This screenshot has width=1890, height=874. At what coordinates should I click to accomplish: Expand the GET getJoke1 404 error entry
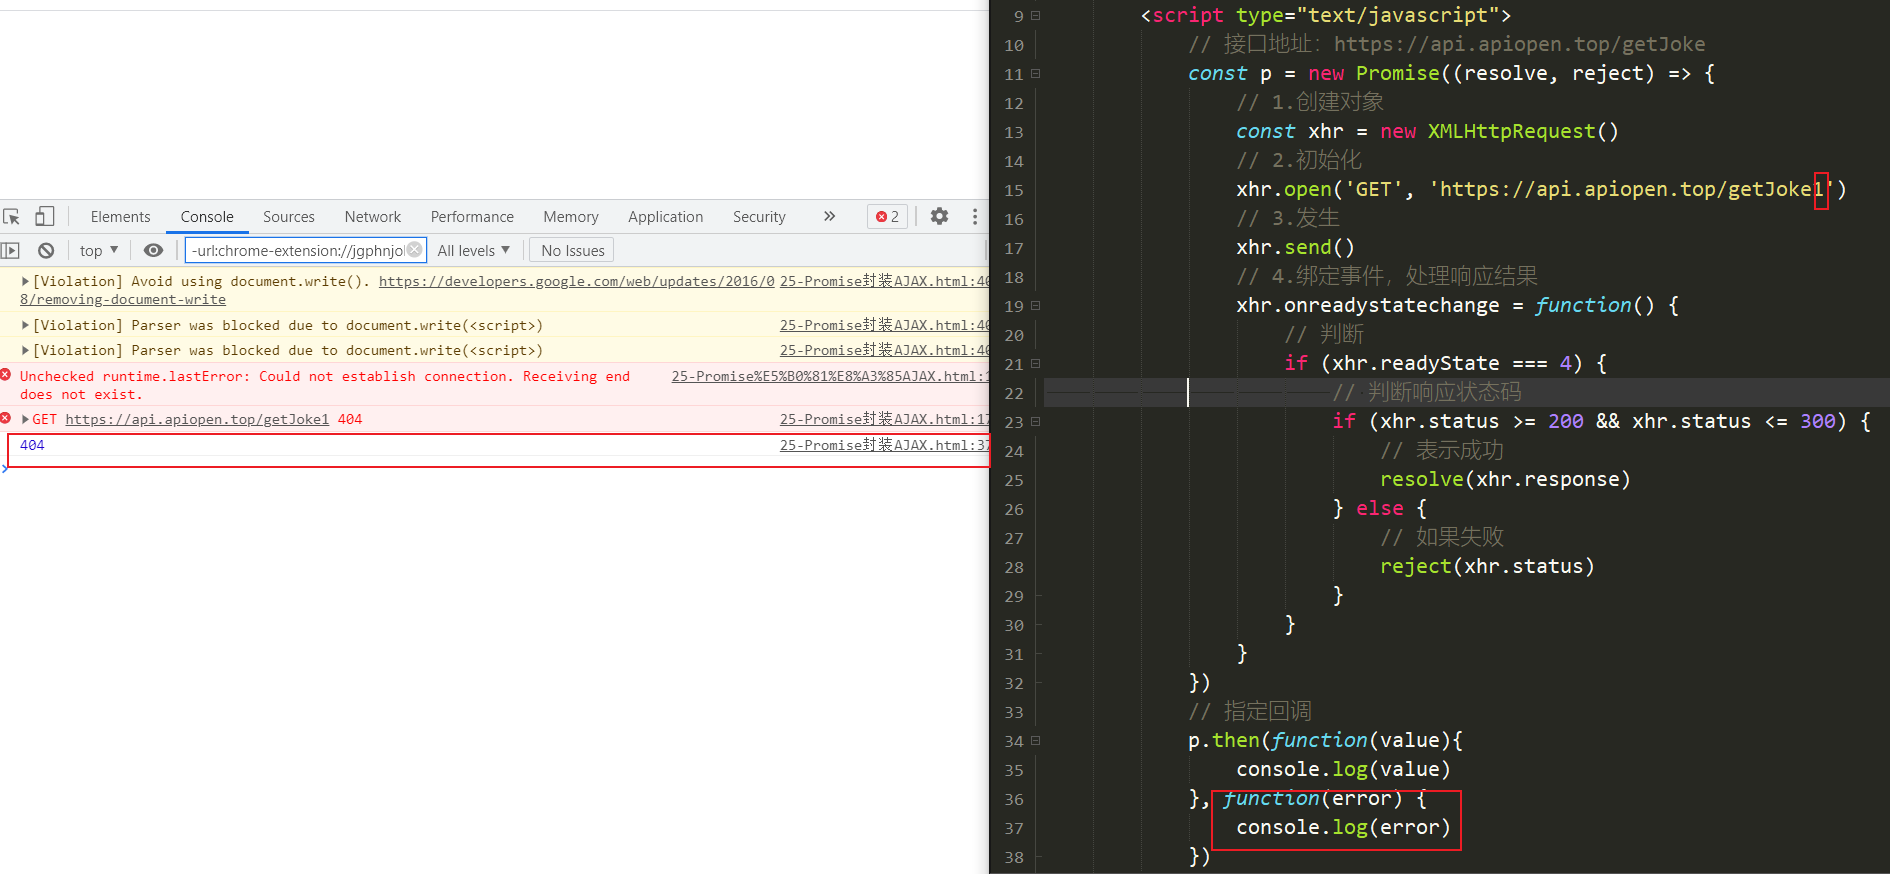click(25, 419)
